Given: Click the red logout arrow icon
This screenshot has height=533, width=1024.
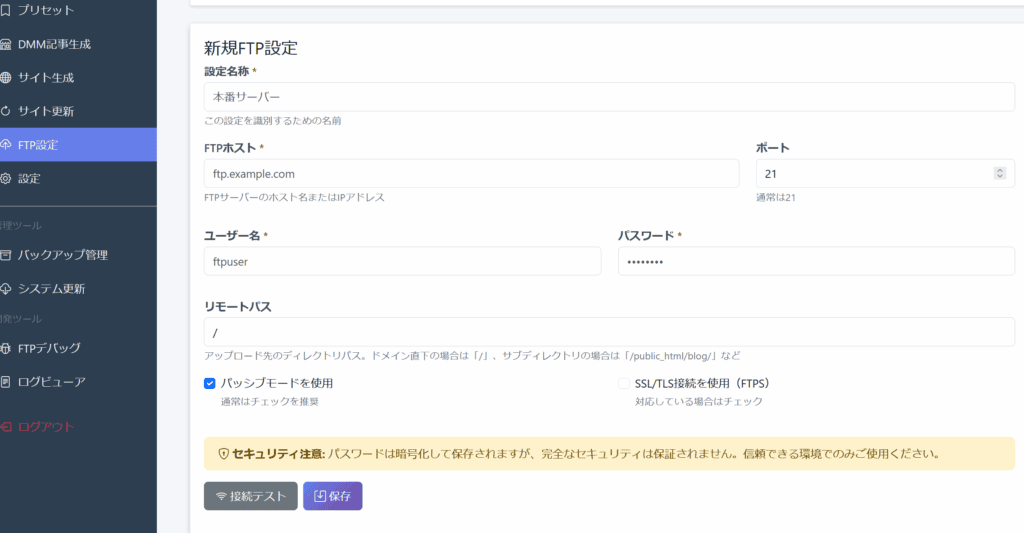Looking at the screenshot, I should point(6,427).
